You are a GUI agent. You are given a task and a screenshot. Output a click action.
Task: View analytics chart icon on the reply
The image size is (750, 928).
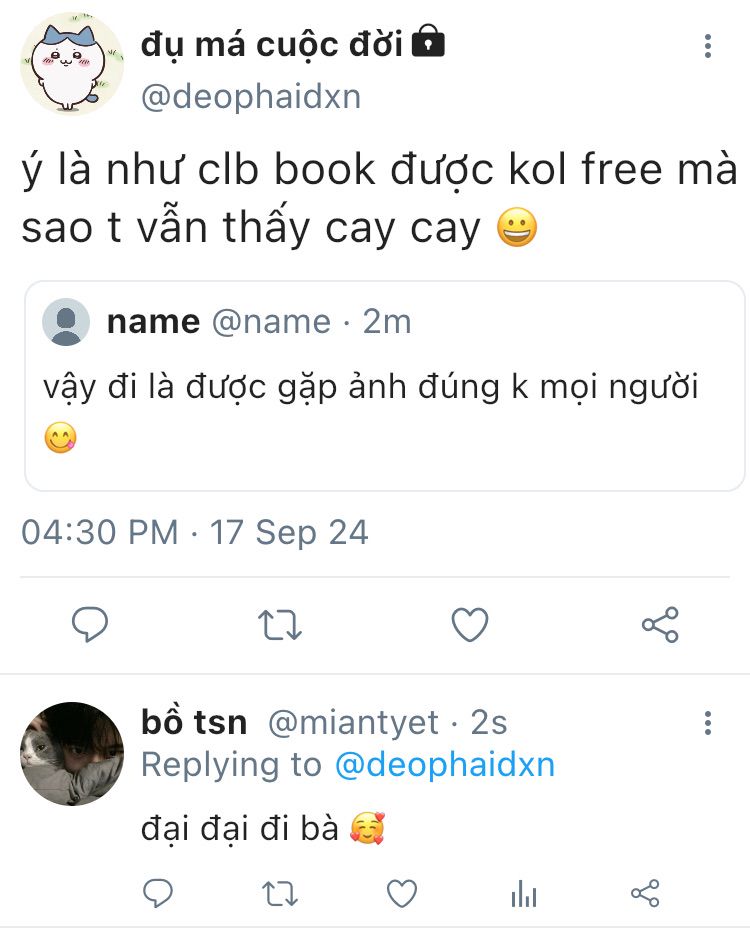[524, 893]
